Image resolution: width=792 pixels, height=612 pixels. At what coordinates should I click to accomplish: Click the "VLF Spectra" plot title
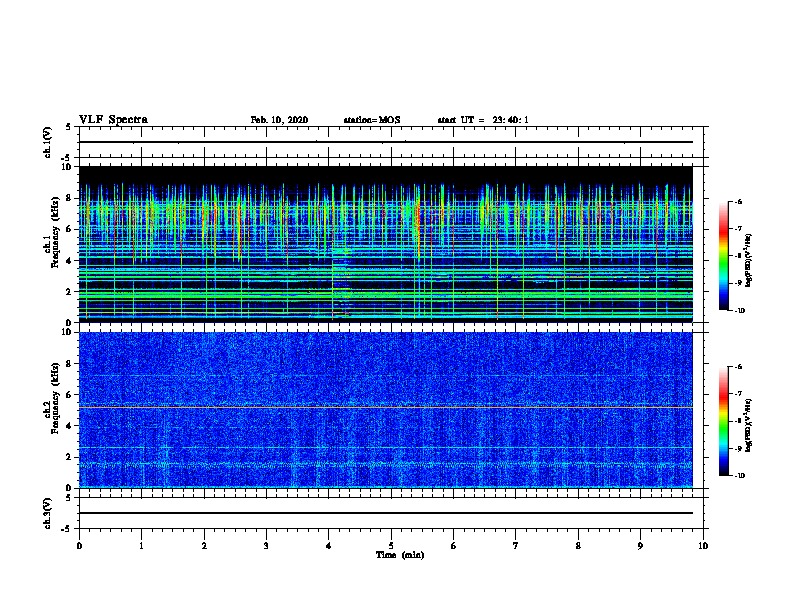pos(113,120)
